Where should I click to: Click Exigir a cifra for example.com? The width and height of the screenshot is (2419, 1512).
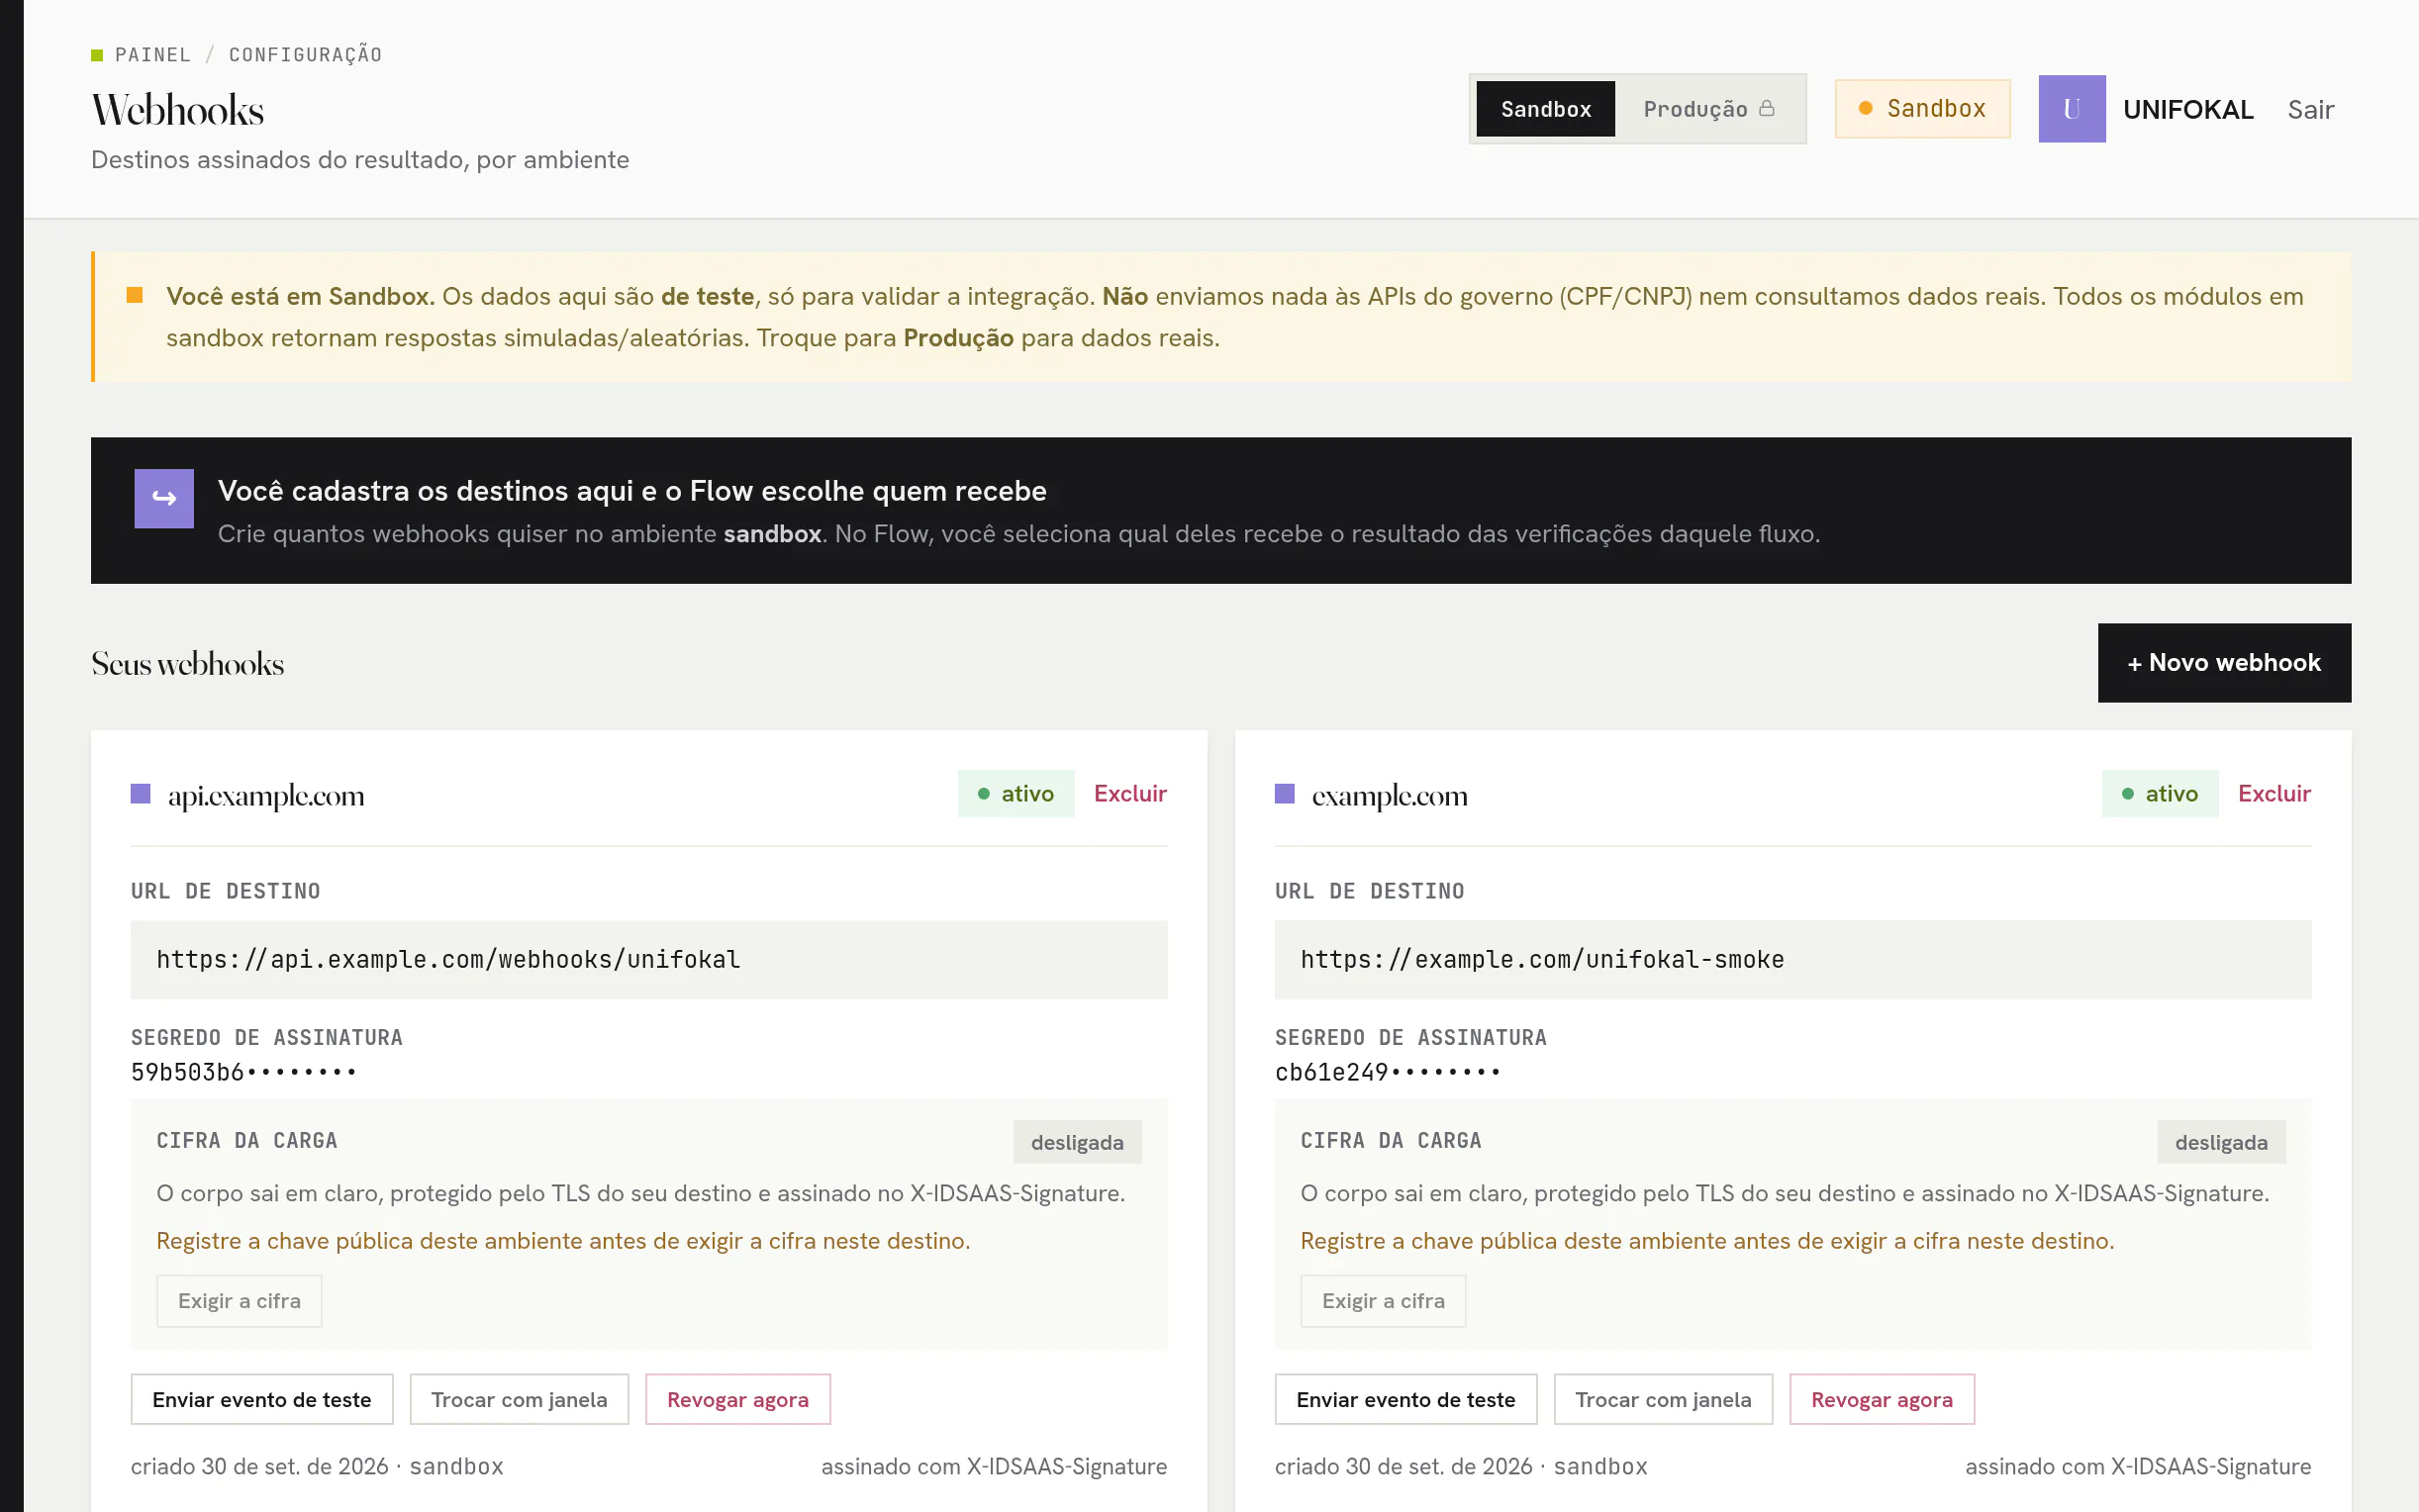(1383, 1301)
